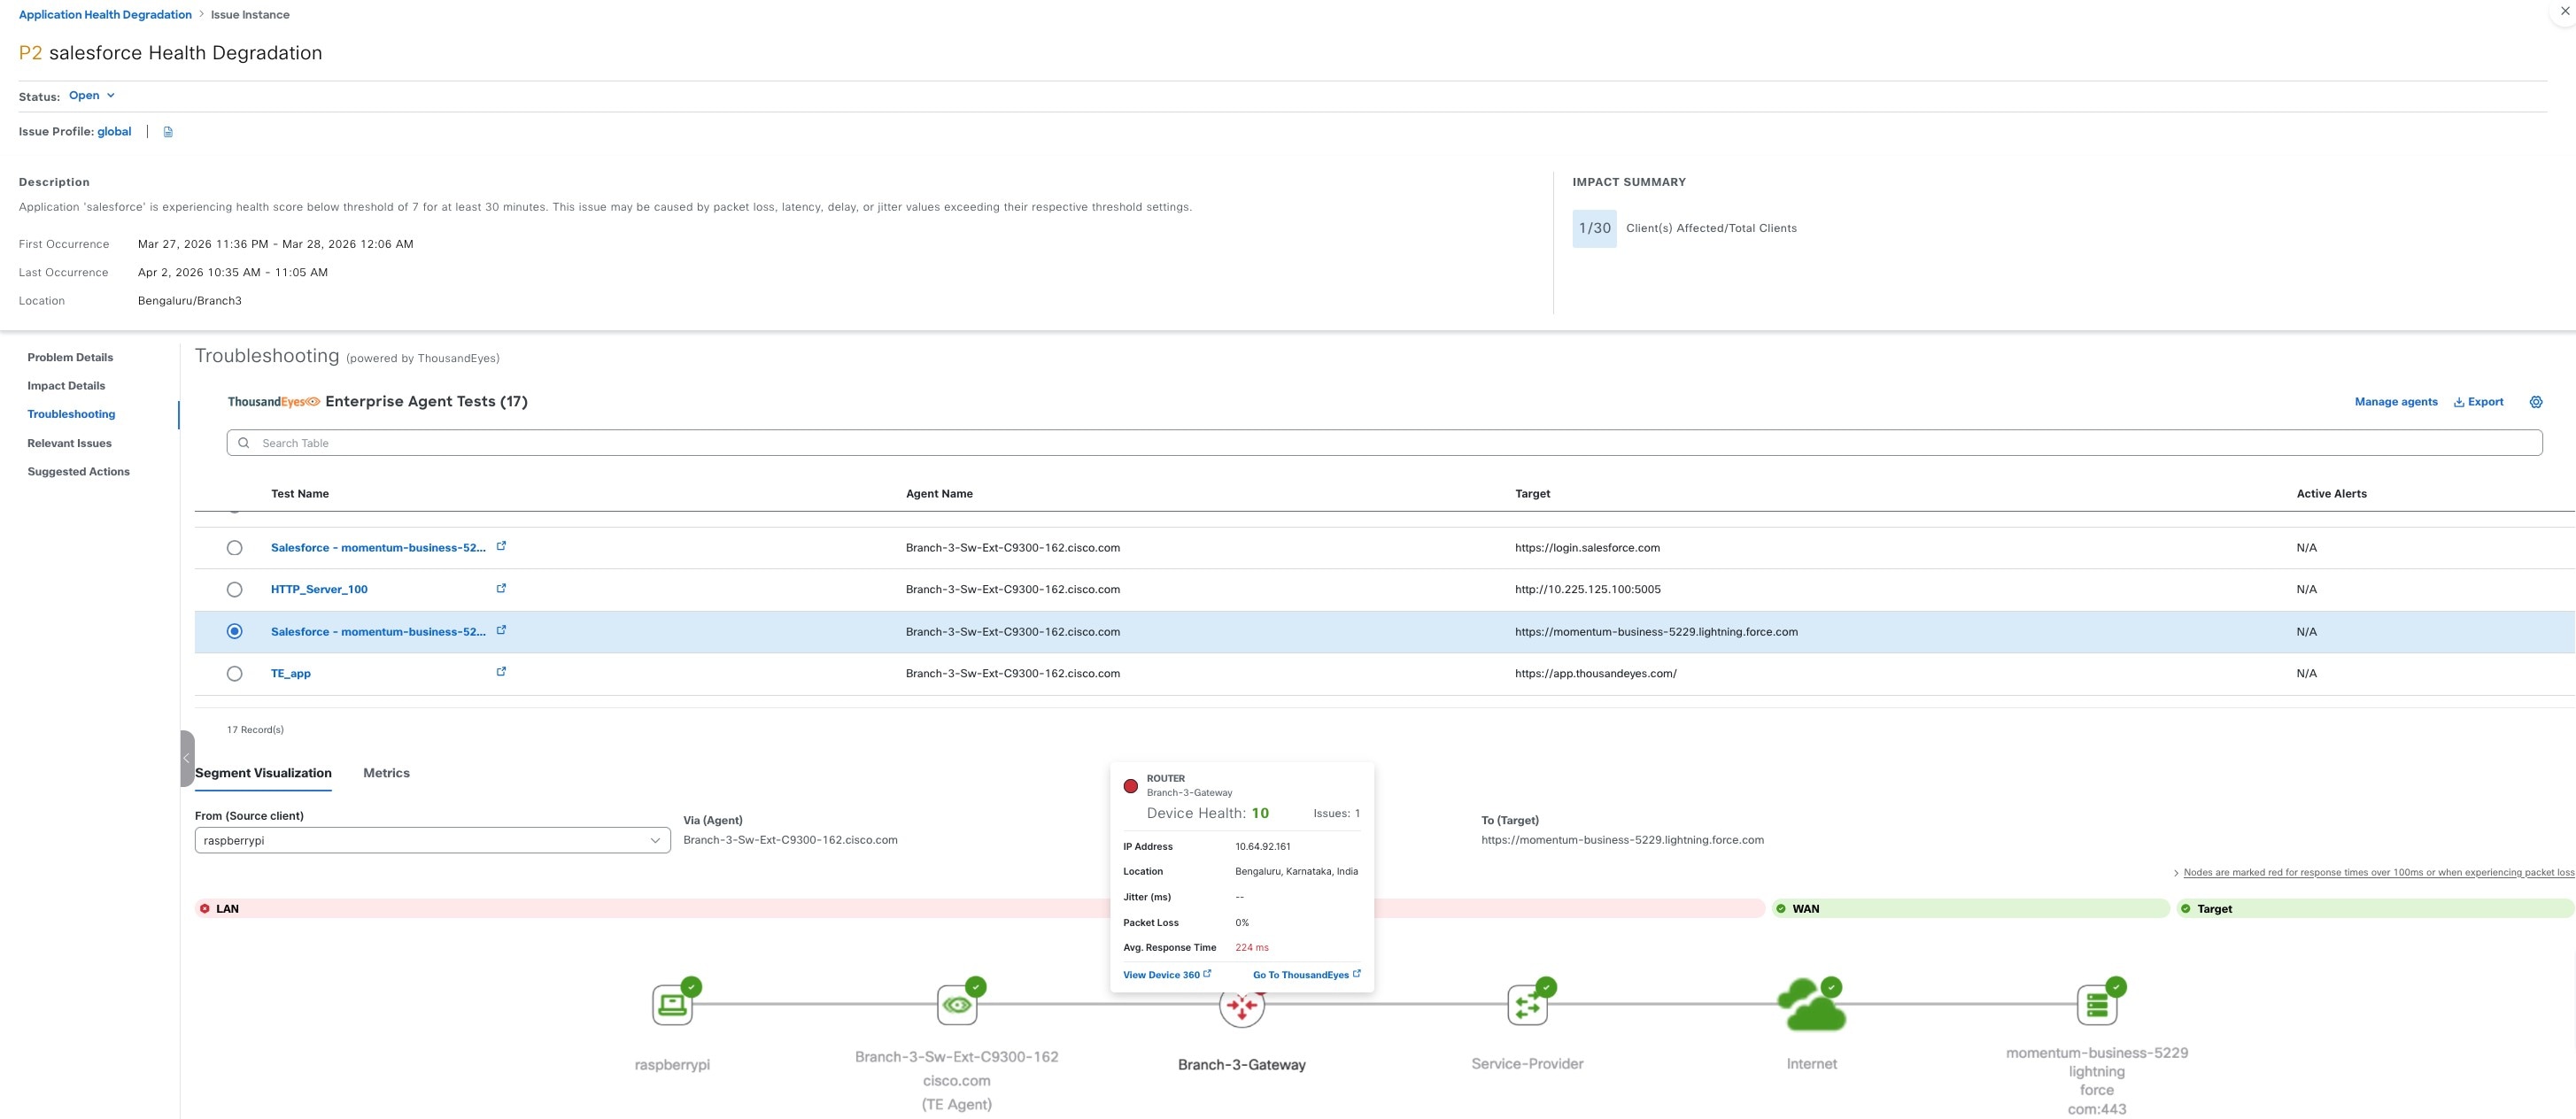Open the TE_app external link icon
Image resolution: width=2576 pixels, height=1119 pixels.
501,672
